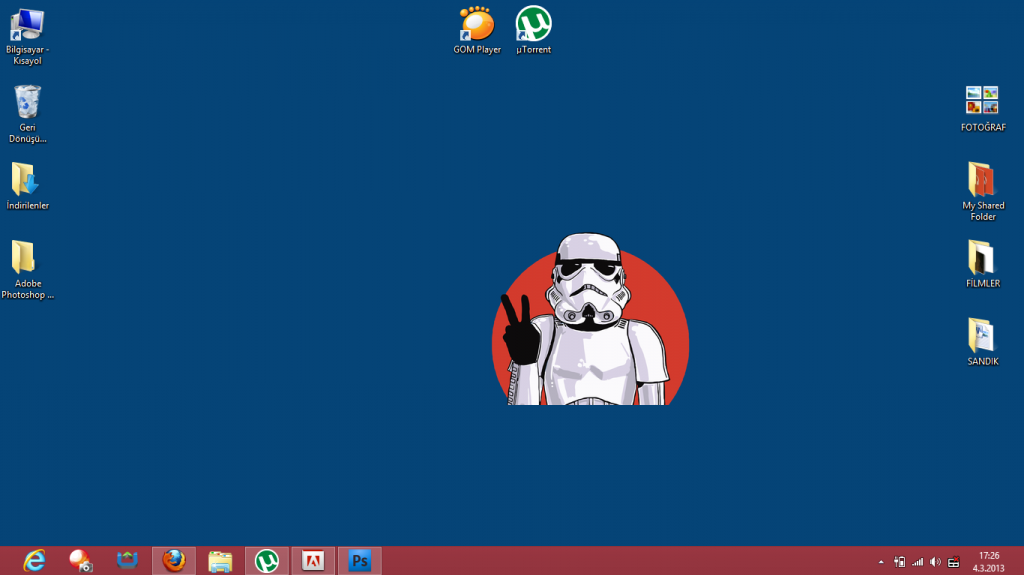Switch to Photoshop in the taskbar
The height and width of the screenshot is (575, 1024).
(x=360, y=561)
